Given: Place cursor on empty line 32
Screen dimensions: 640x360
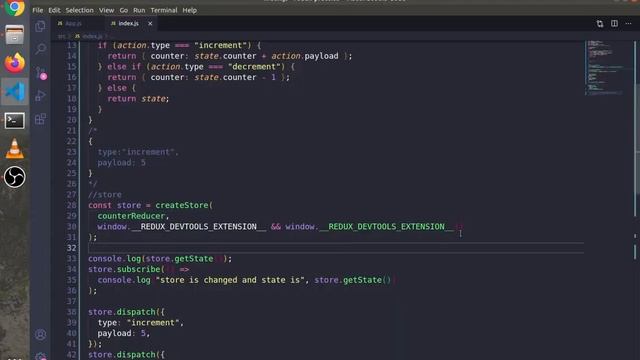Looking at the screenshot, I should (x=336, y=248).
